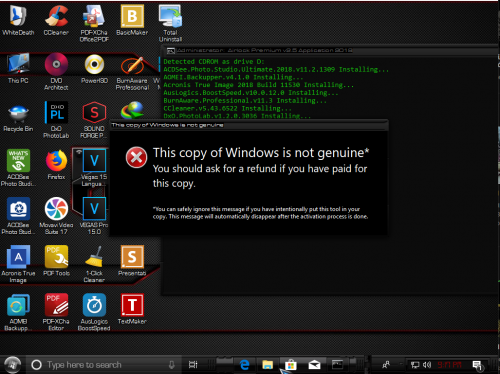Viewport: 500px width, 374px height.
Task: Click the Administrator console title bar
Action: tap(330, 50)
